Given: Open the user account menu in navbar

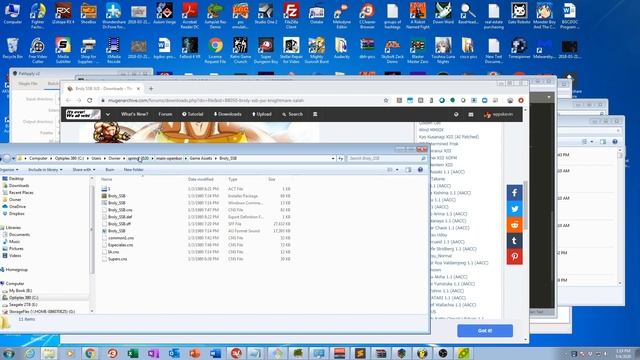Looking at the screenshot, I should click(498, 115).
